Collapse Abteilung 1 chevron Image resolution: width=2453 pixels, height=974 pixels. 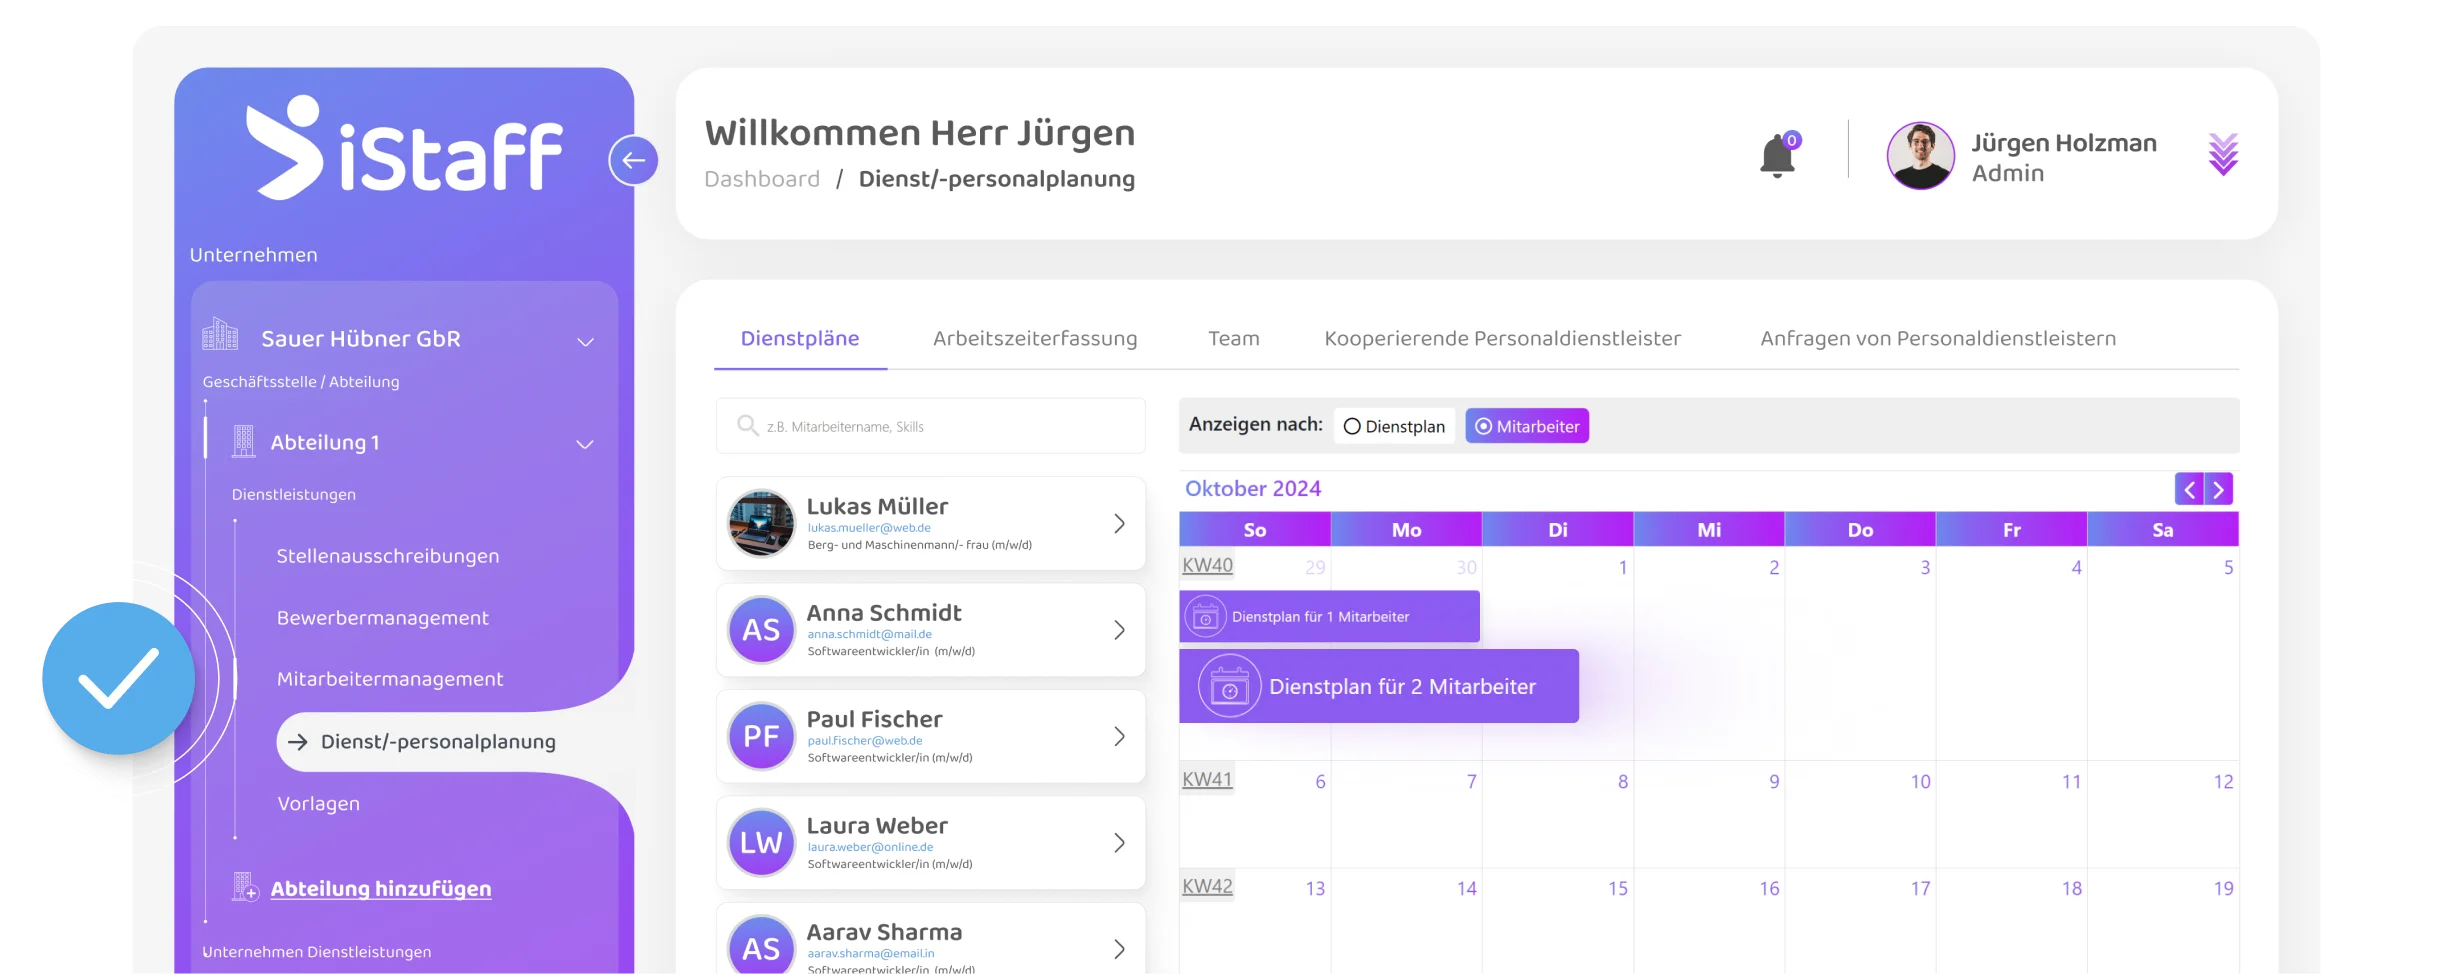(585, 444)
